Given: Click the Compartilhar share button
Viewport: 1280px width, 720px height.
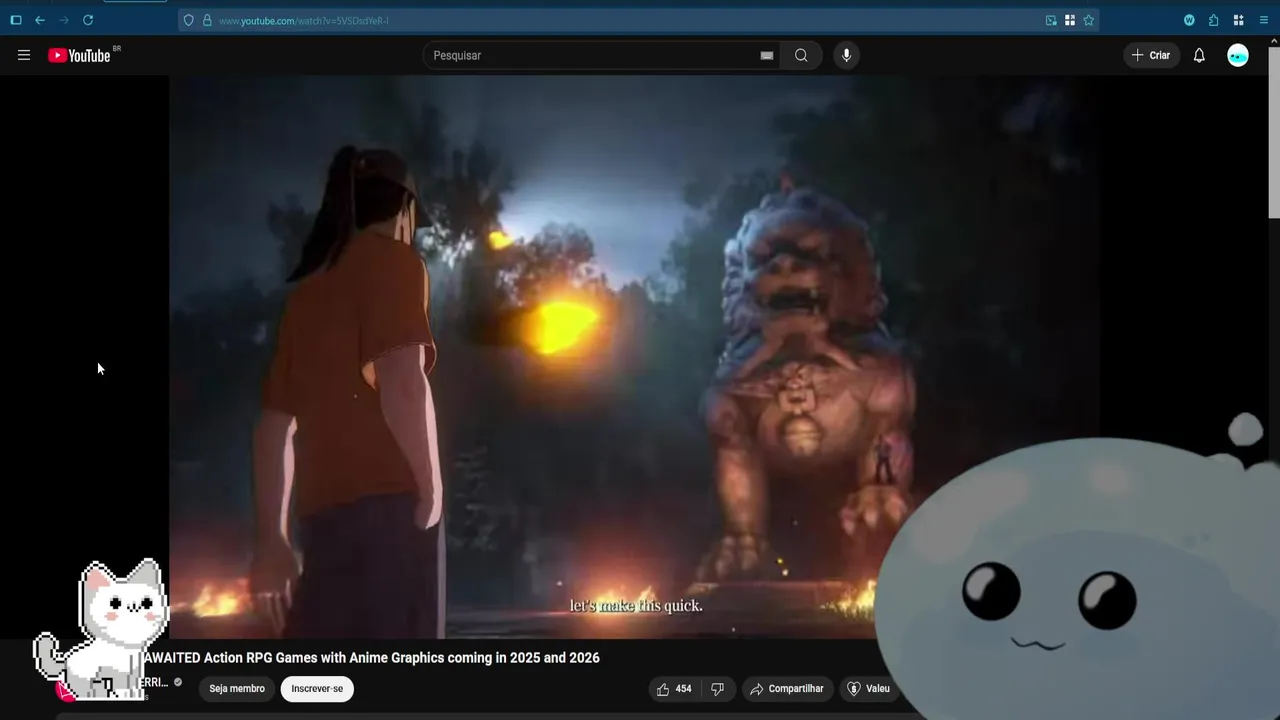Looking at the screenshot, I should 786,688.
